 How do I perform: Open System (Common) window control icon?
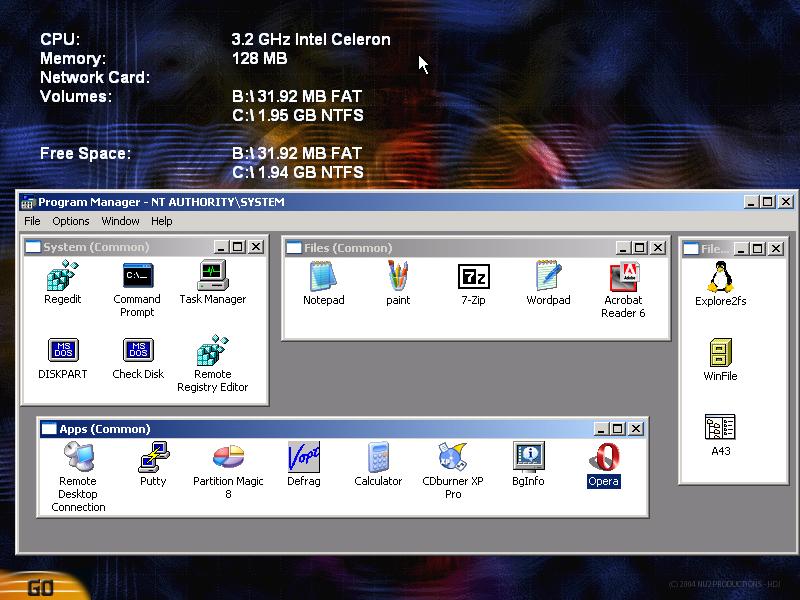[x=33, y=247]
